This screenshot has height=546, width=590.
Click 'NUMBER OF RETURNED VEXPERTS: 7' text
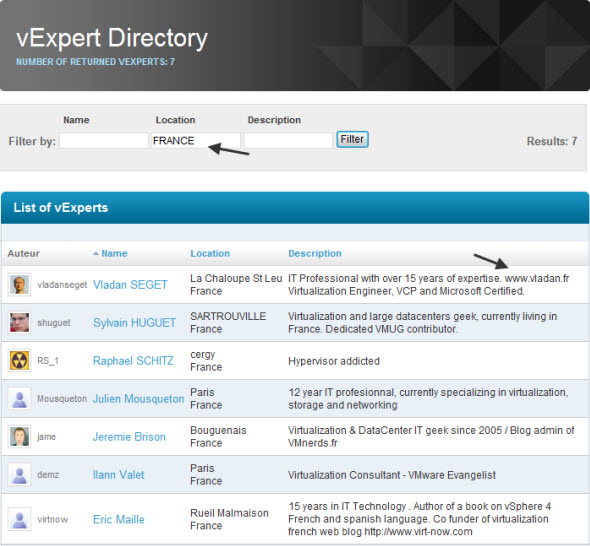point(95,62)
